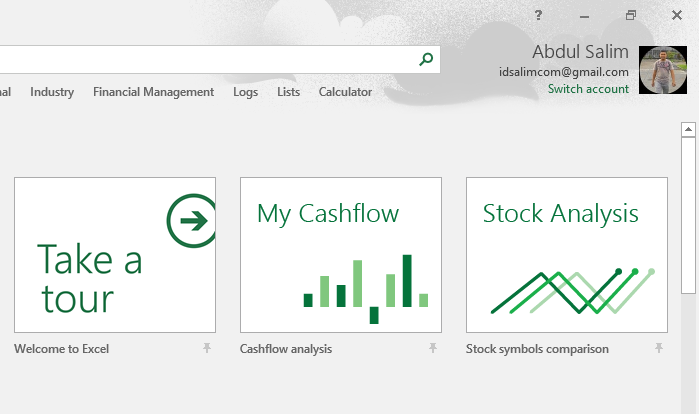The height and width of the screenshot is (414, 699).
Task: Pin the Stock symbols comparison template
Action: (659, 348)
